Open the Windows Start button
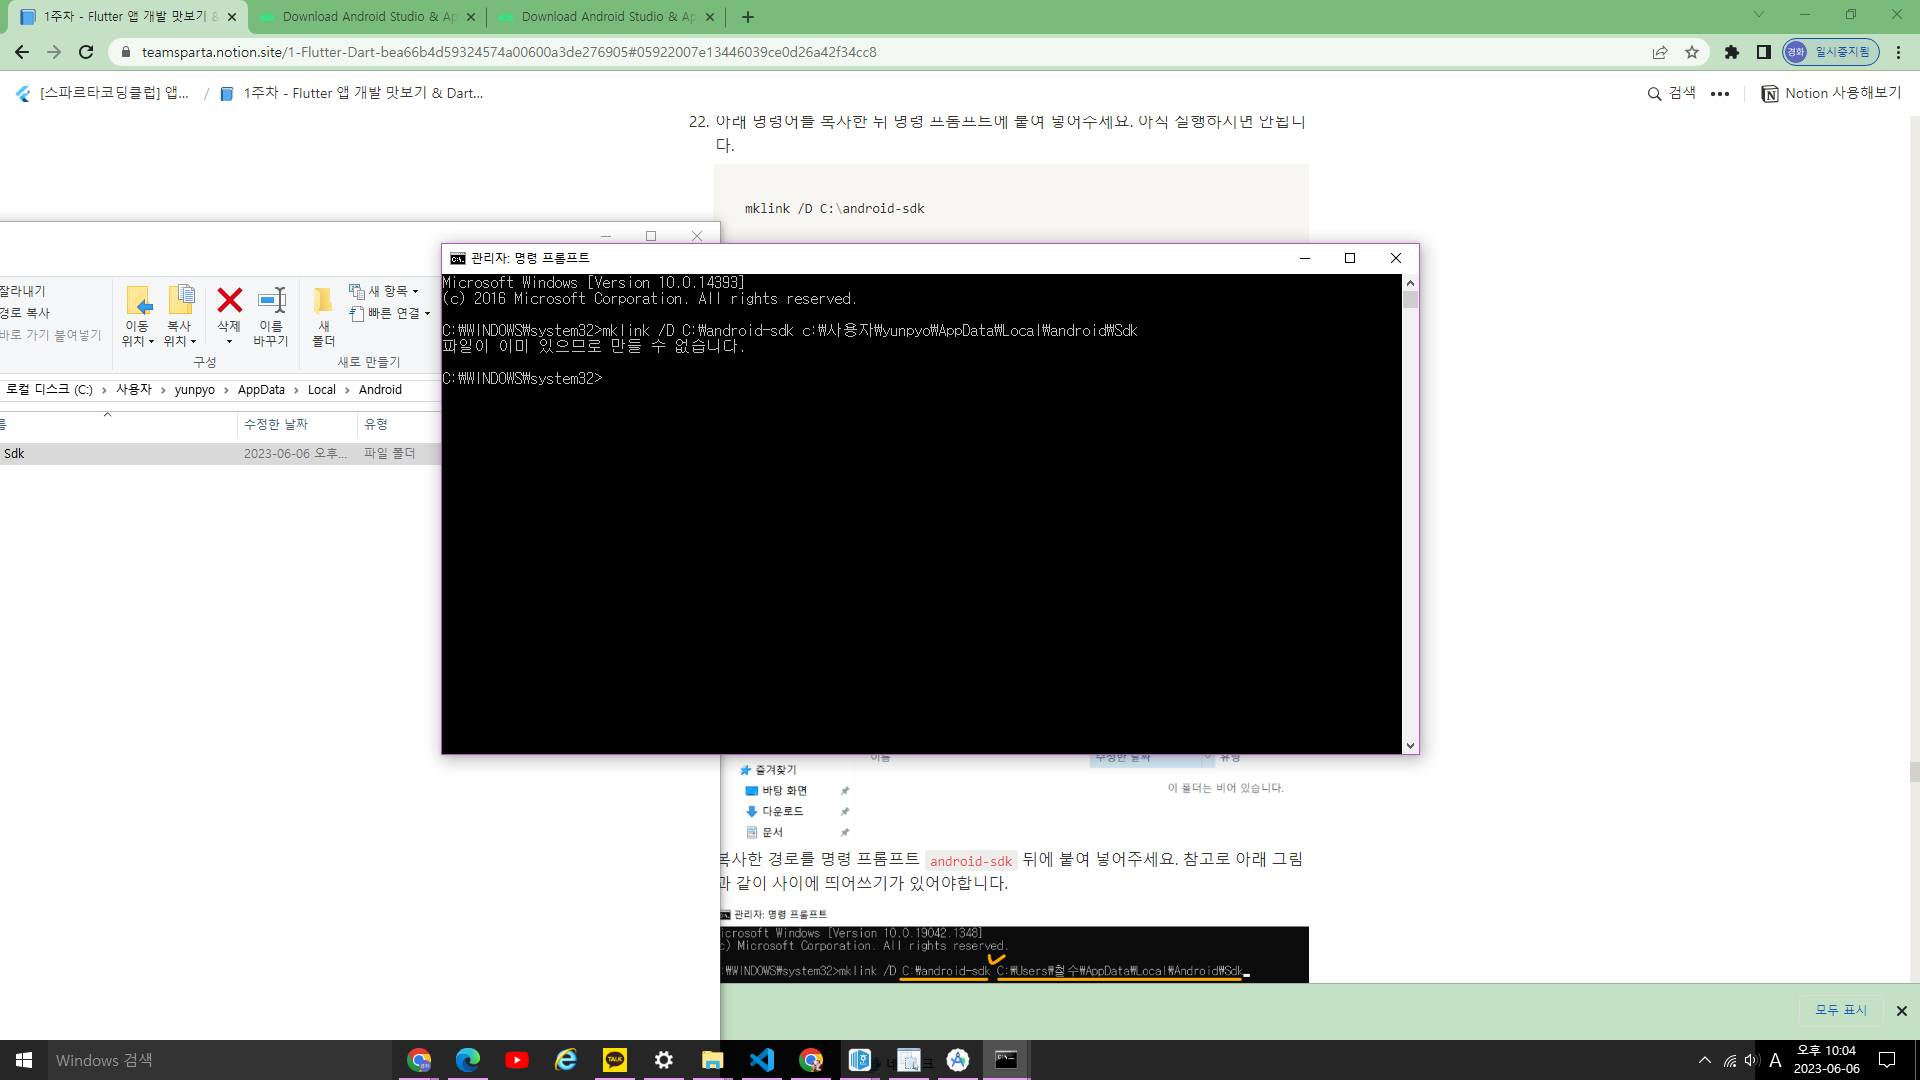 pyautogui.click(x=24, y=1060)
